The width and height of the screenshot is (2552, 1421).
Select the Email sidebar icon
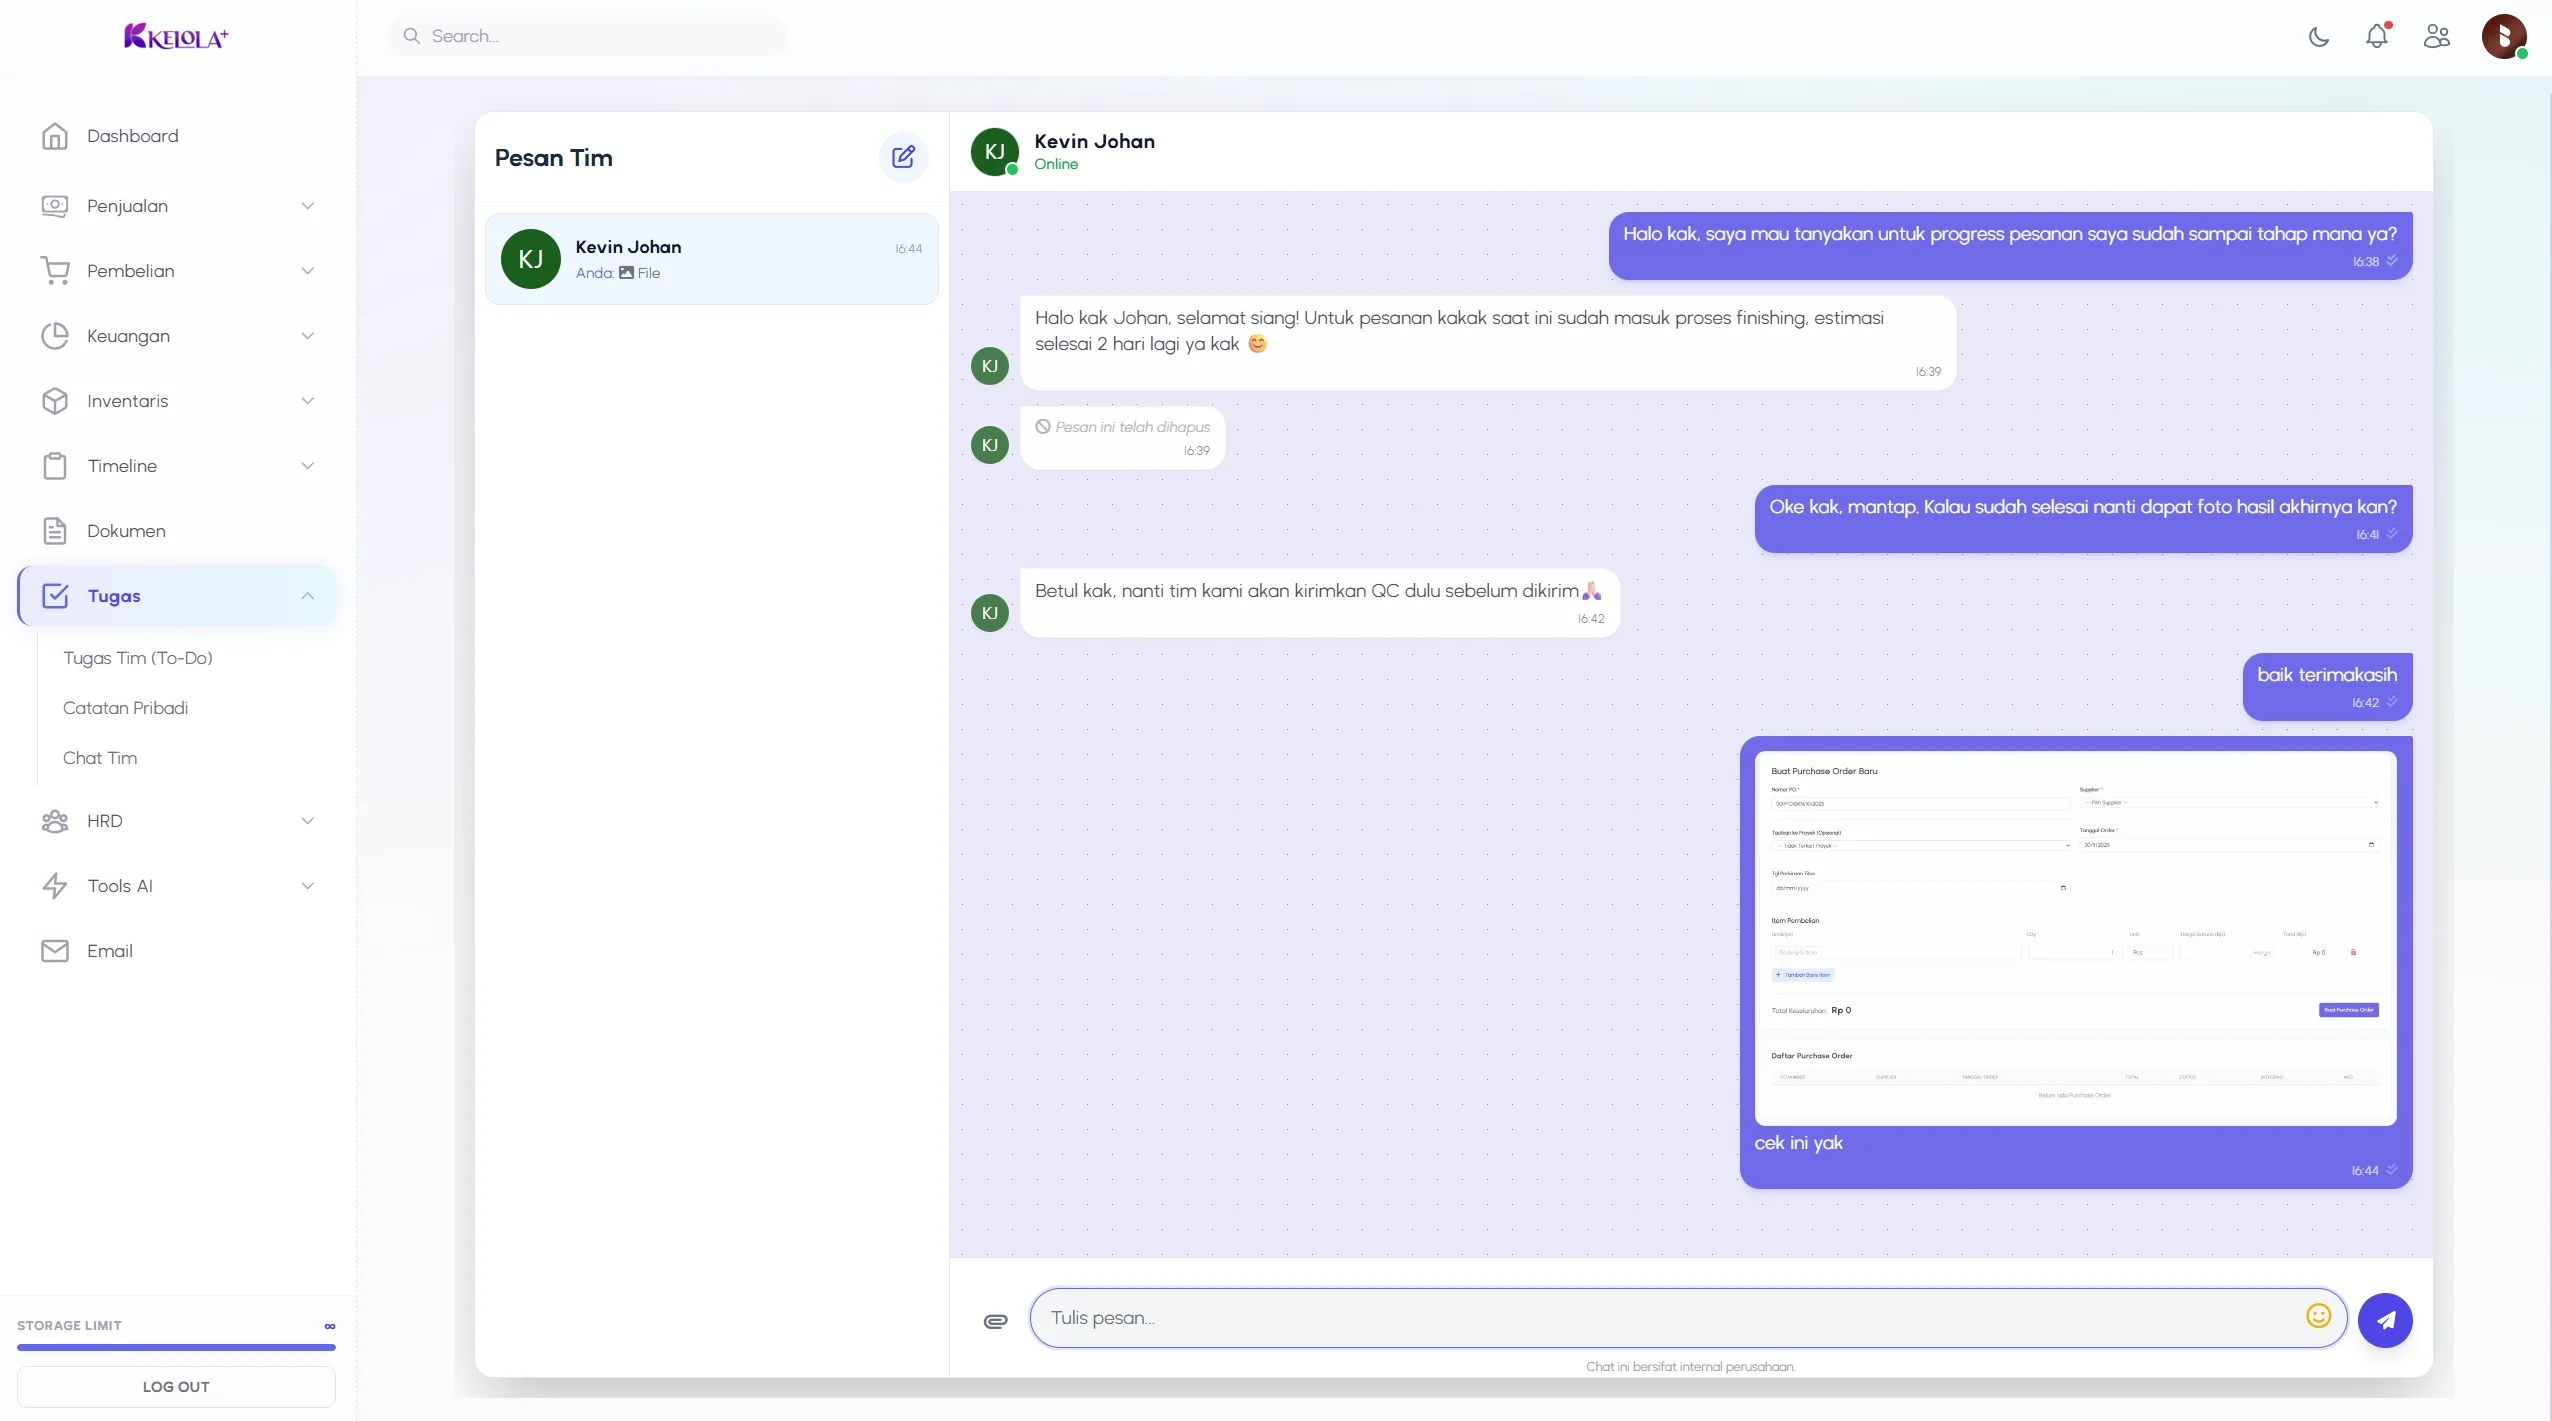[x=55, y=950]
